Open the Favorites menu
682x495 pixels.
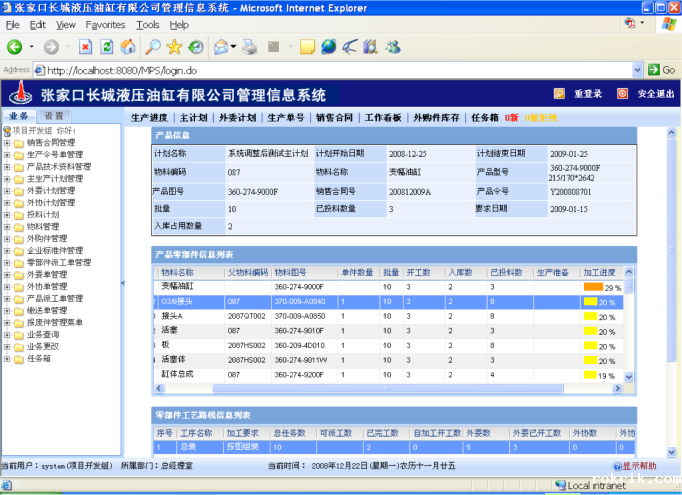[x=105, y=24]
